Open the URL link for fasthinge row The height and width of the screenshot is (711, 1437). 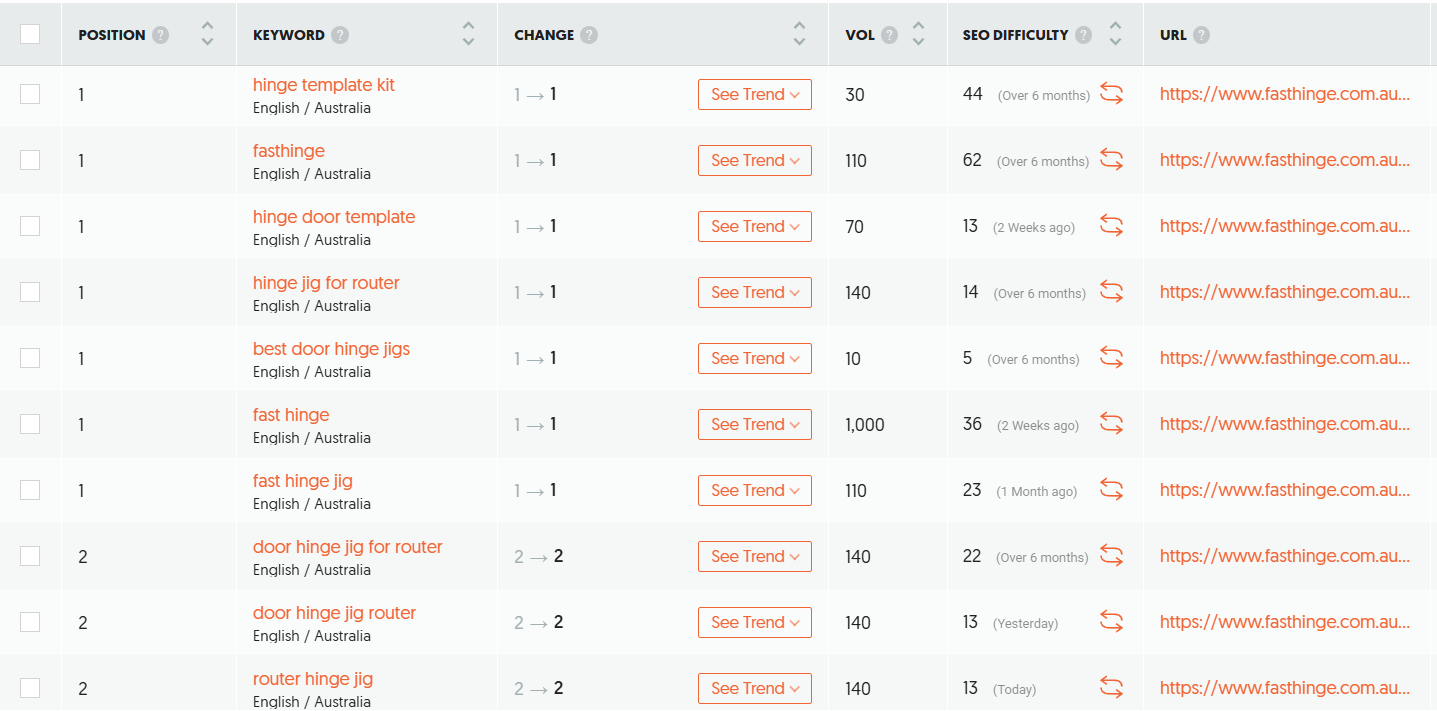1284,160
